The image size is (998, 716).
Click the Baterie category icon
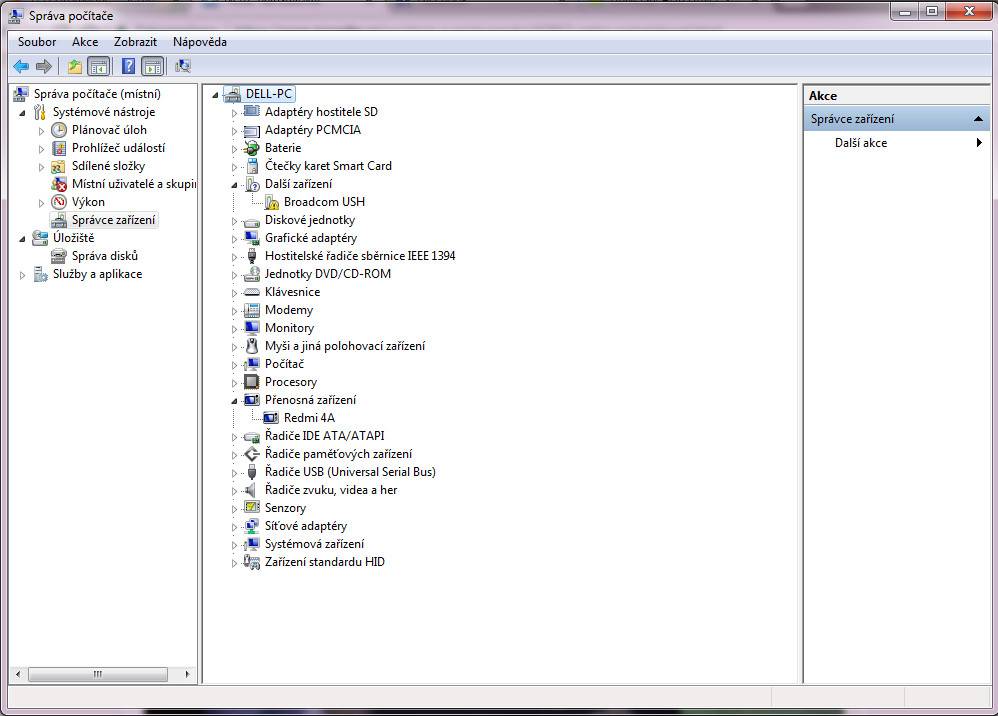point(252,148)
